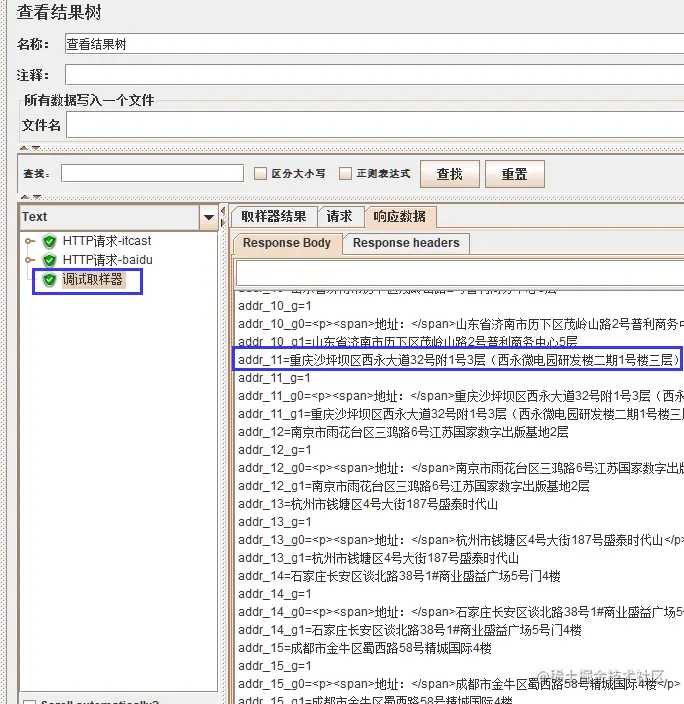
Task: Switch to the 取样器结果 tab
Action: [274, 217]
